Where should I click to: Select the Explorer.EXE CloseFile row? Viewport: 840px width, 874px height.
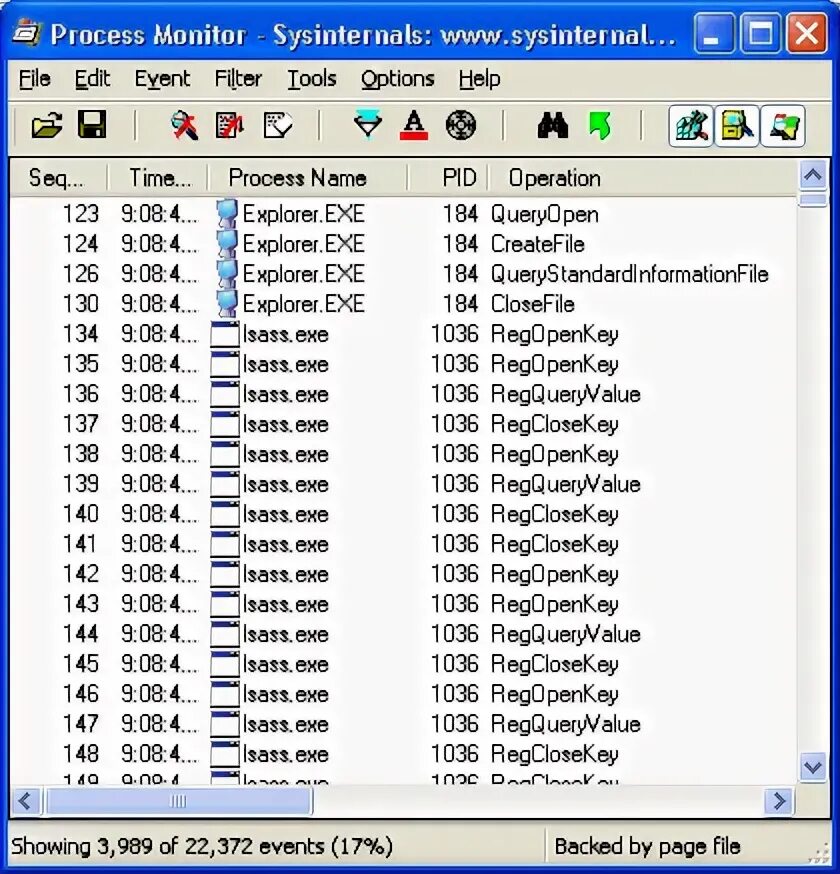click(x=404, y=304)
